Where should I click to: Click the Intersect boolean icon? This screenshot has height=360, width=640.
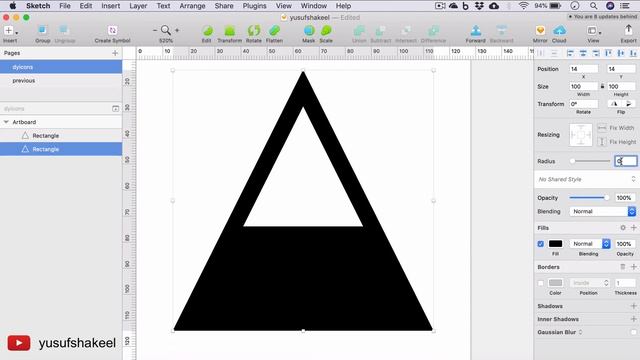(406, 30)
